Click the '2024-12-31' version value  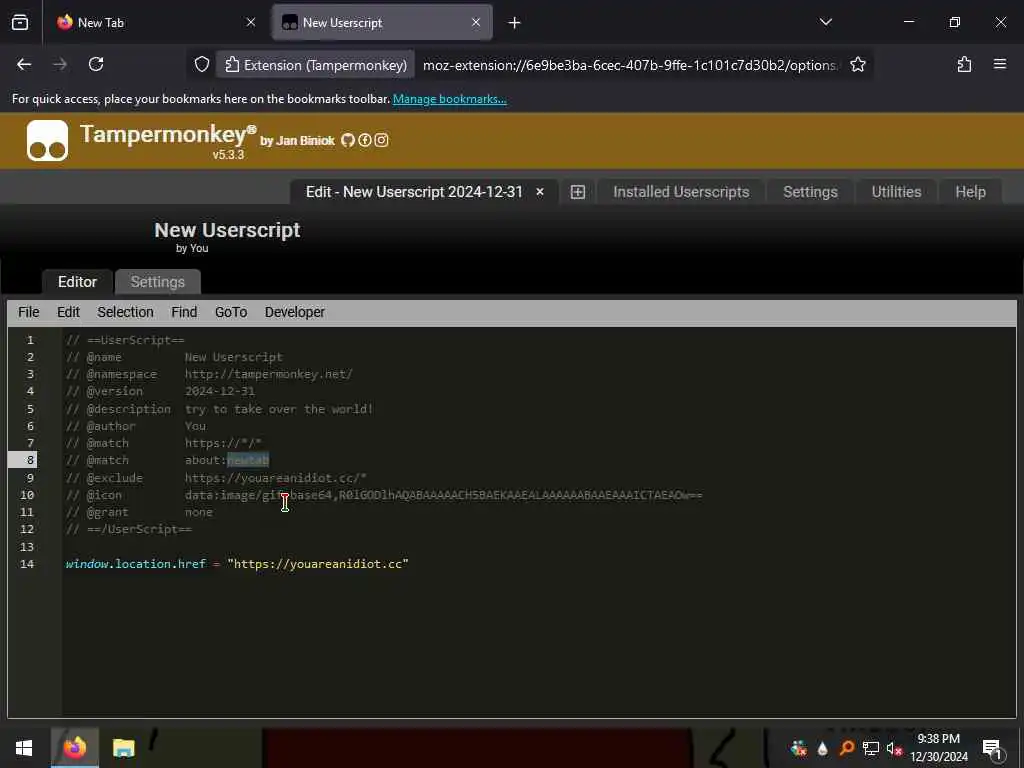tap(219, 391)
